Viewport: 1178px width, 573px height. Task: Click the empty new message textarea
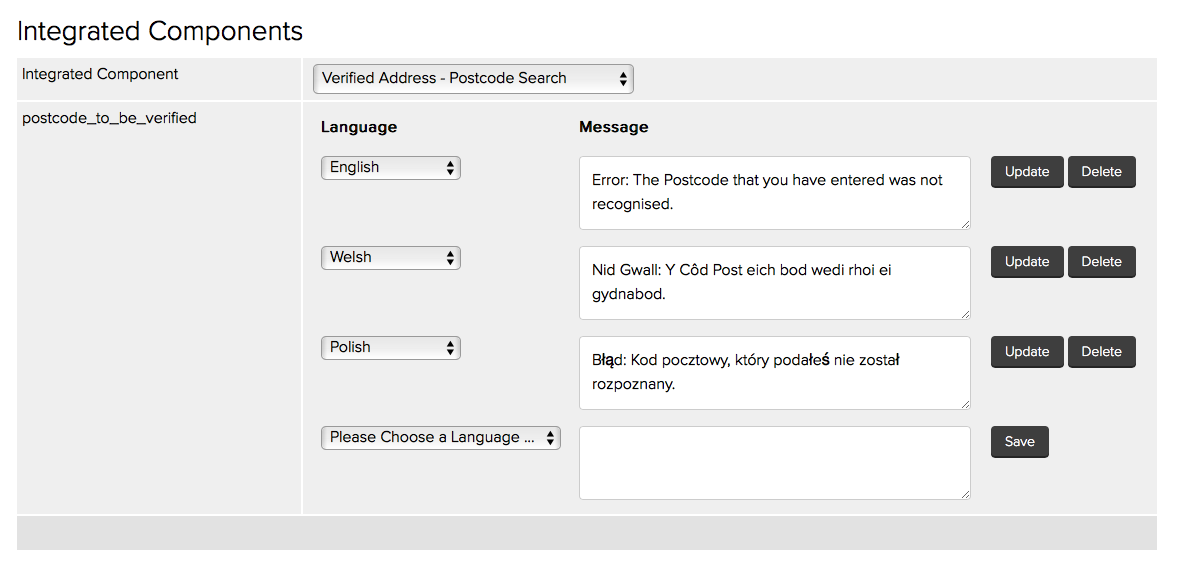click(x=774, y=462)
